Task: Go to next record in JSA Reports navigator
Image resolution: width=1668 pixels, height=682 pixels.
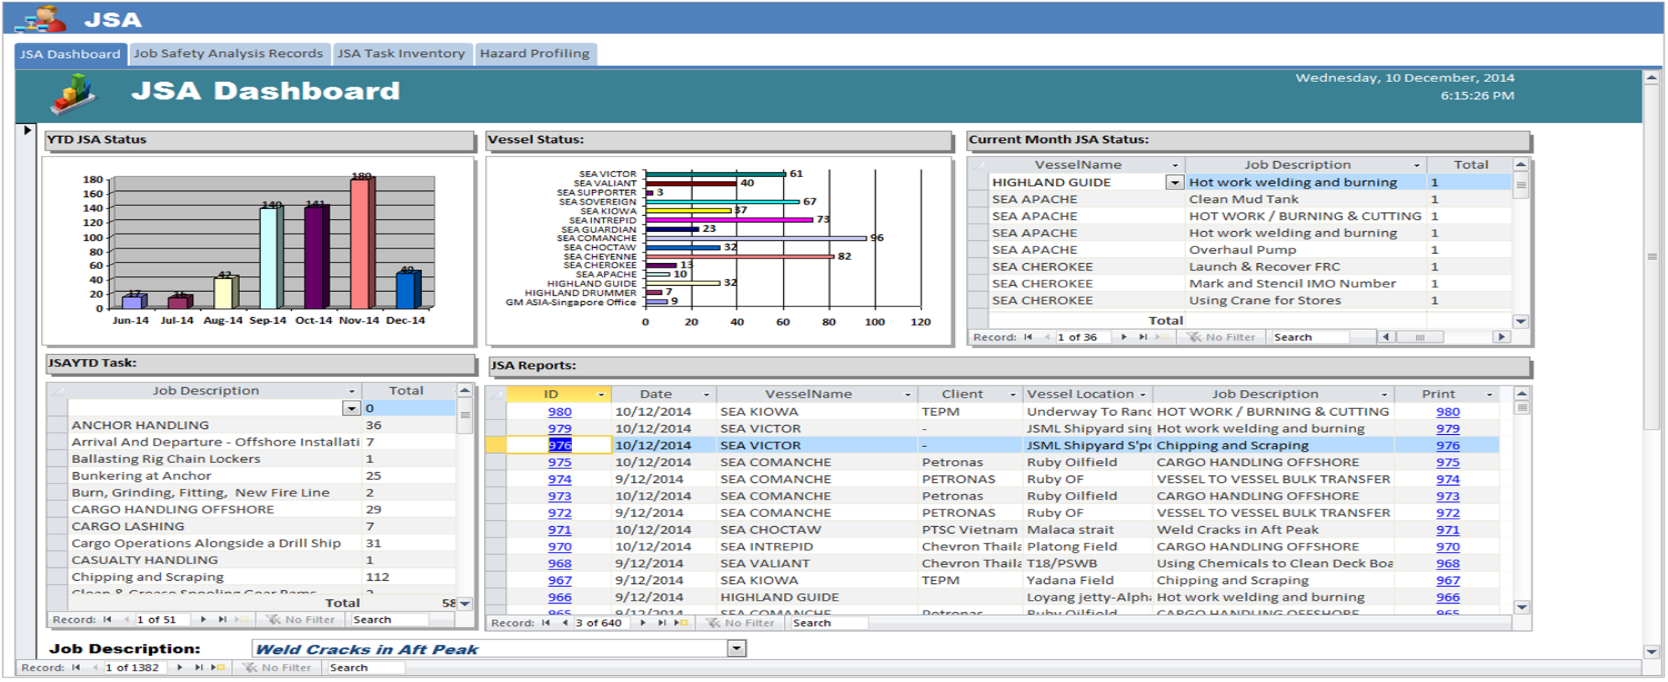Action: tap(643, 623)
